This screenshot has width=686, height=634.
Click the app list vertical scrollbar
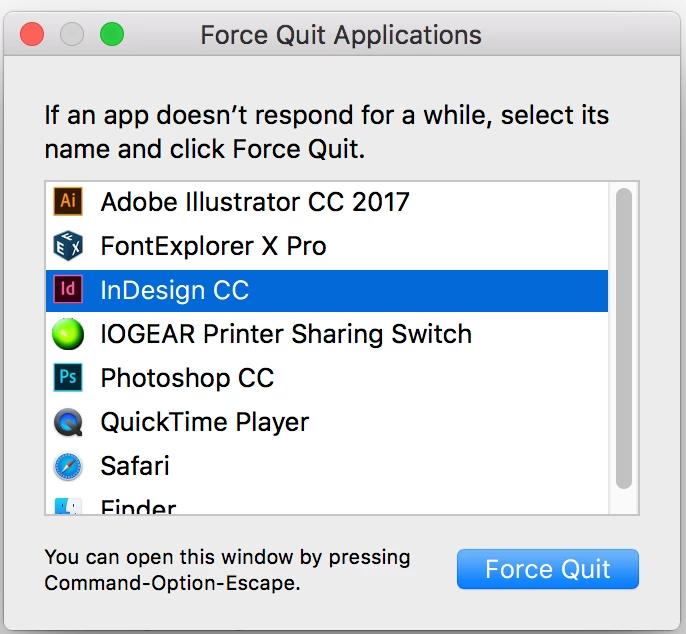623,338
